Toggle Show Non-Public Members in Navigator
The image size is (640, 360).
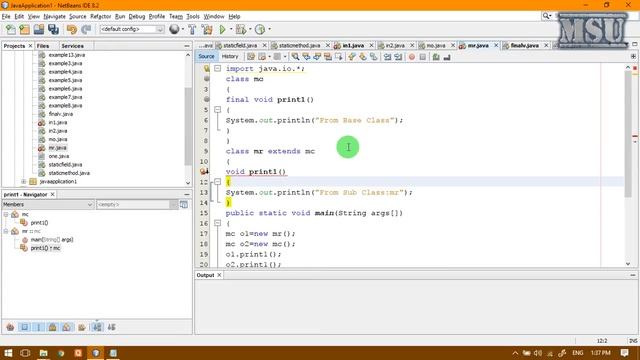click(53, 327)
